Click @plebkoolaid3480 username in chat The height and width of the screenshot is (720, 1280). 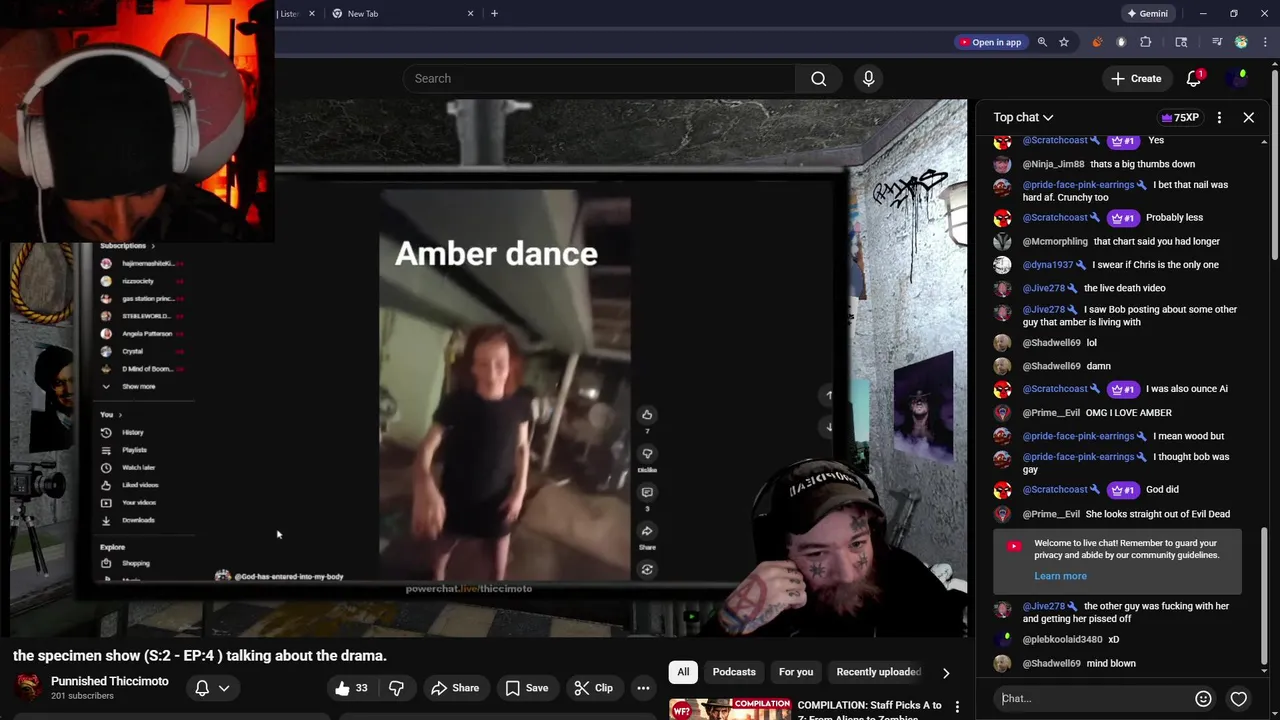tap(1062, 640)
